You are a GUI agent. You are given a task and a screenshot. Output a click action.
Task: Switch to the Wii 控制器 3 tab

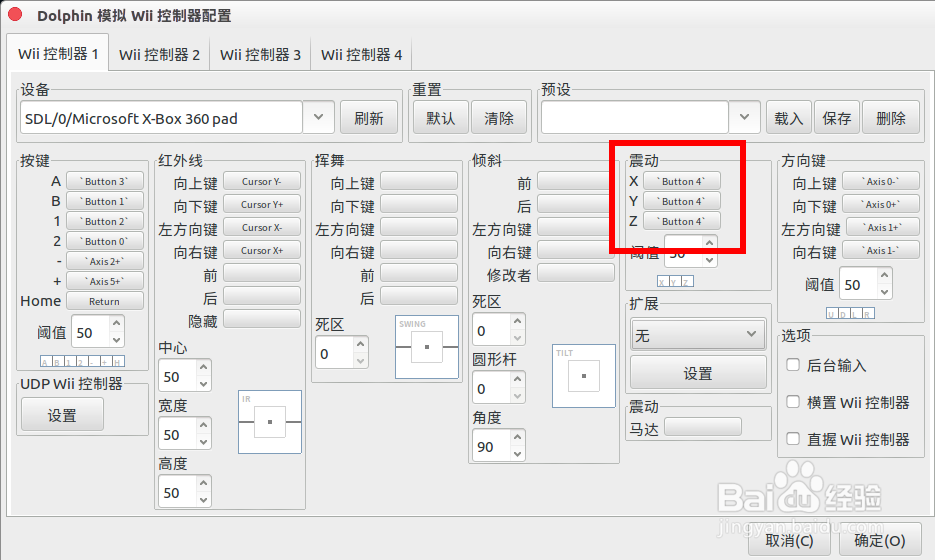tap(260, 55)
